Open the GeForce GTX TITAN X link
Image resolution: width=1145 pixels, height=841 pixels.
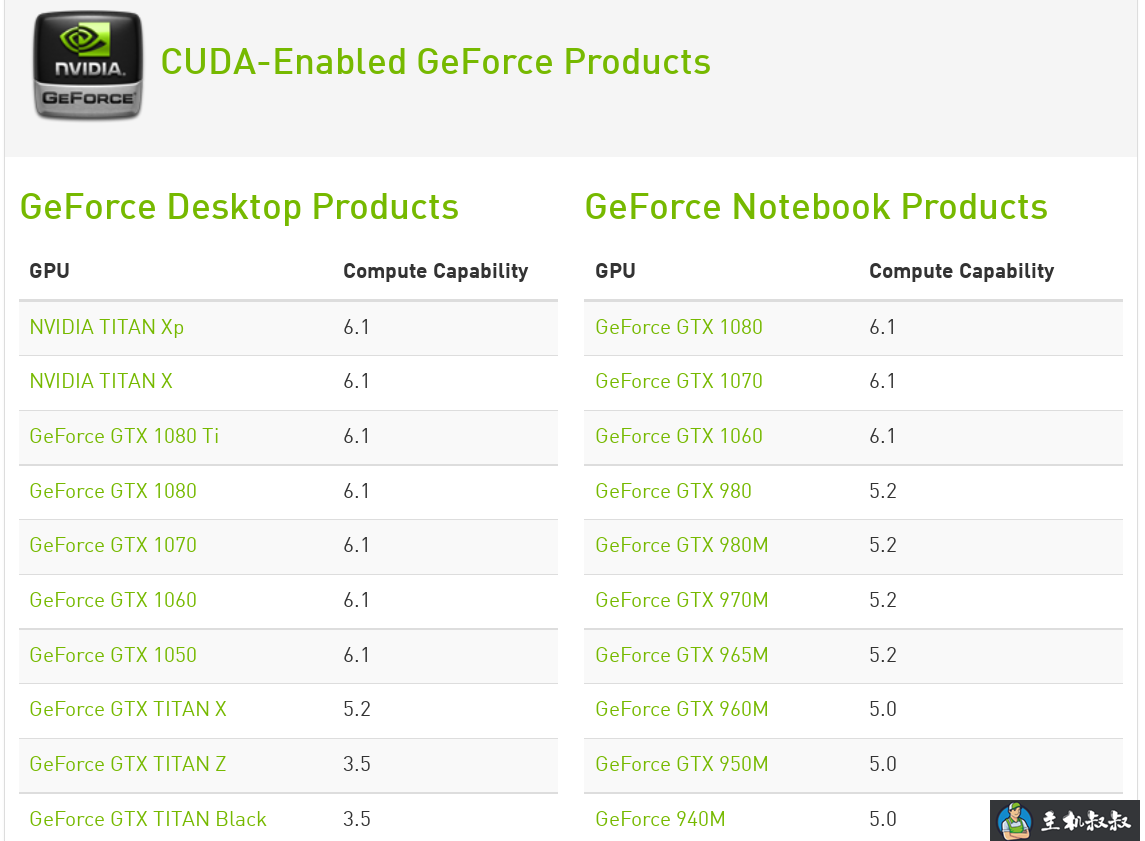point(128,709)
